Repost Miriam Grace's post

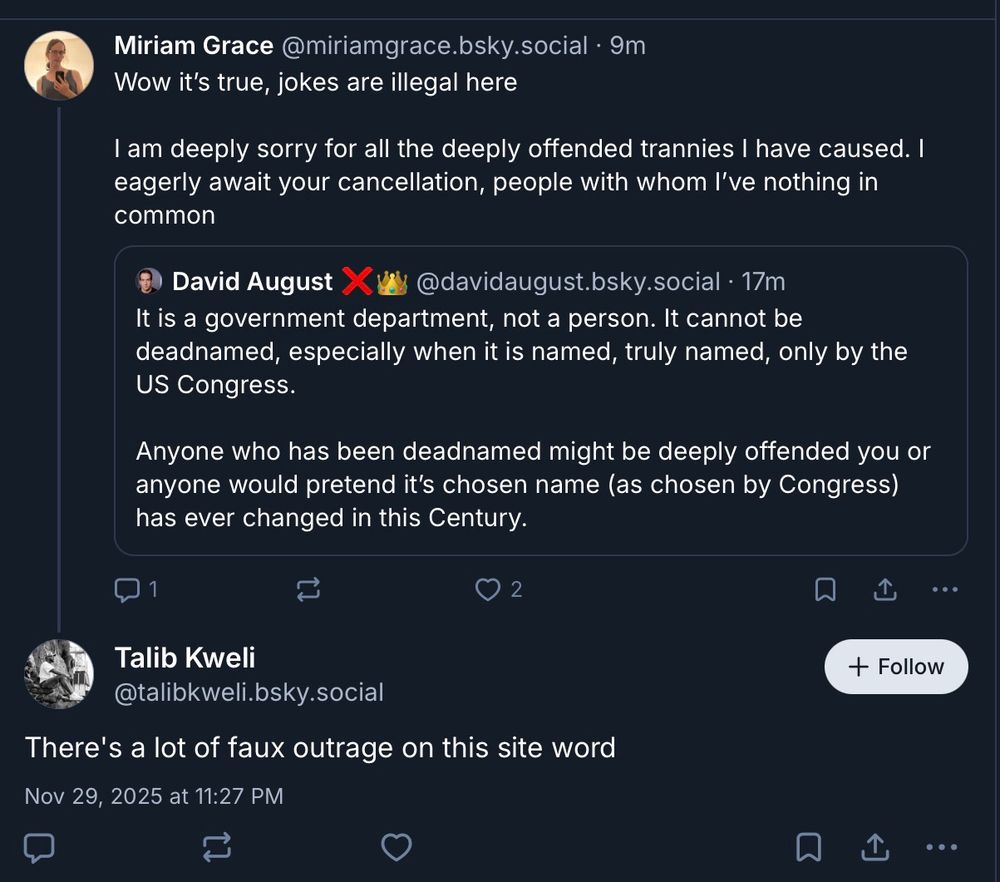[308, 590]
